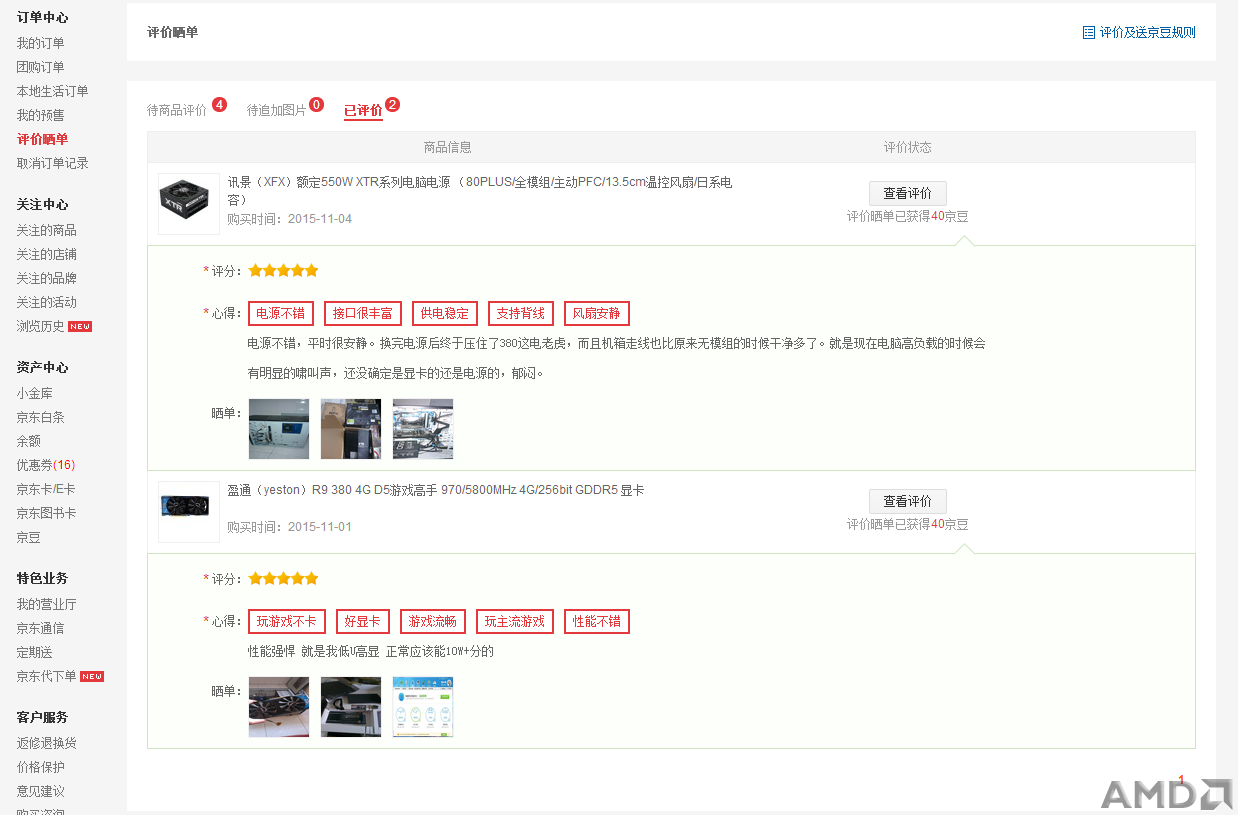This screenshot has height=815, width=1238.
Task: Click the 评价及送京豆规则 document icon
Action: pyautogui.click(x=1089, y=32)
